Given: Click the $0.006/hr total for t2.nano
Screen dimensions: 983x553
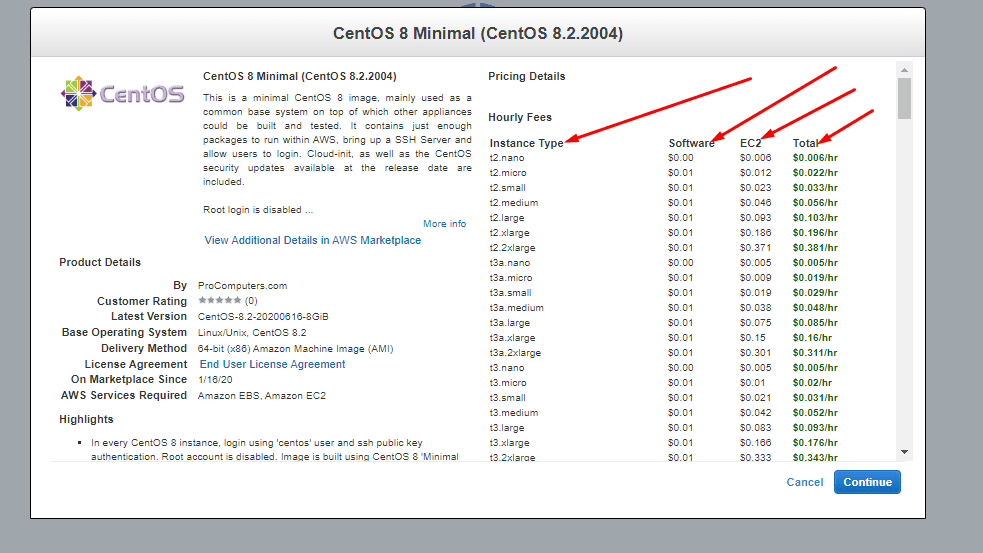Looking at the screenshot, I should pos(815,158).
